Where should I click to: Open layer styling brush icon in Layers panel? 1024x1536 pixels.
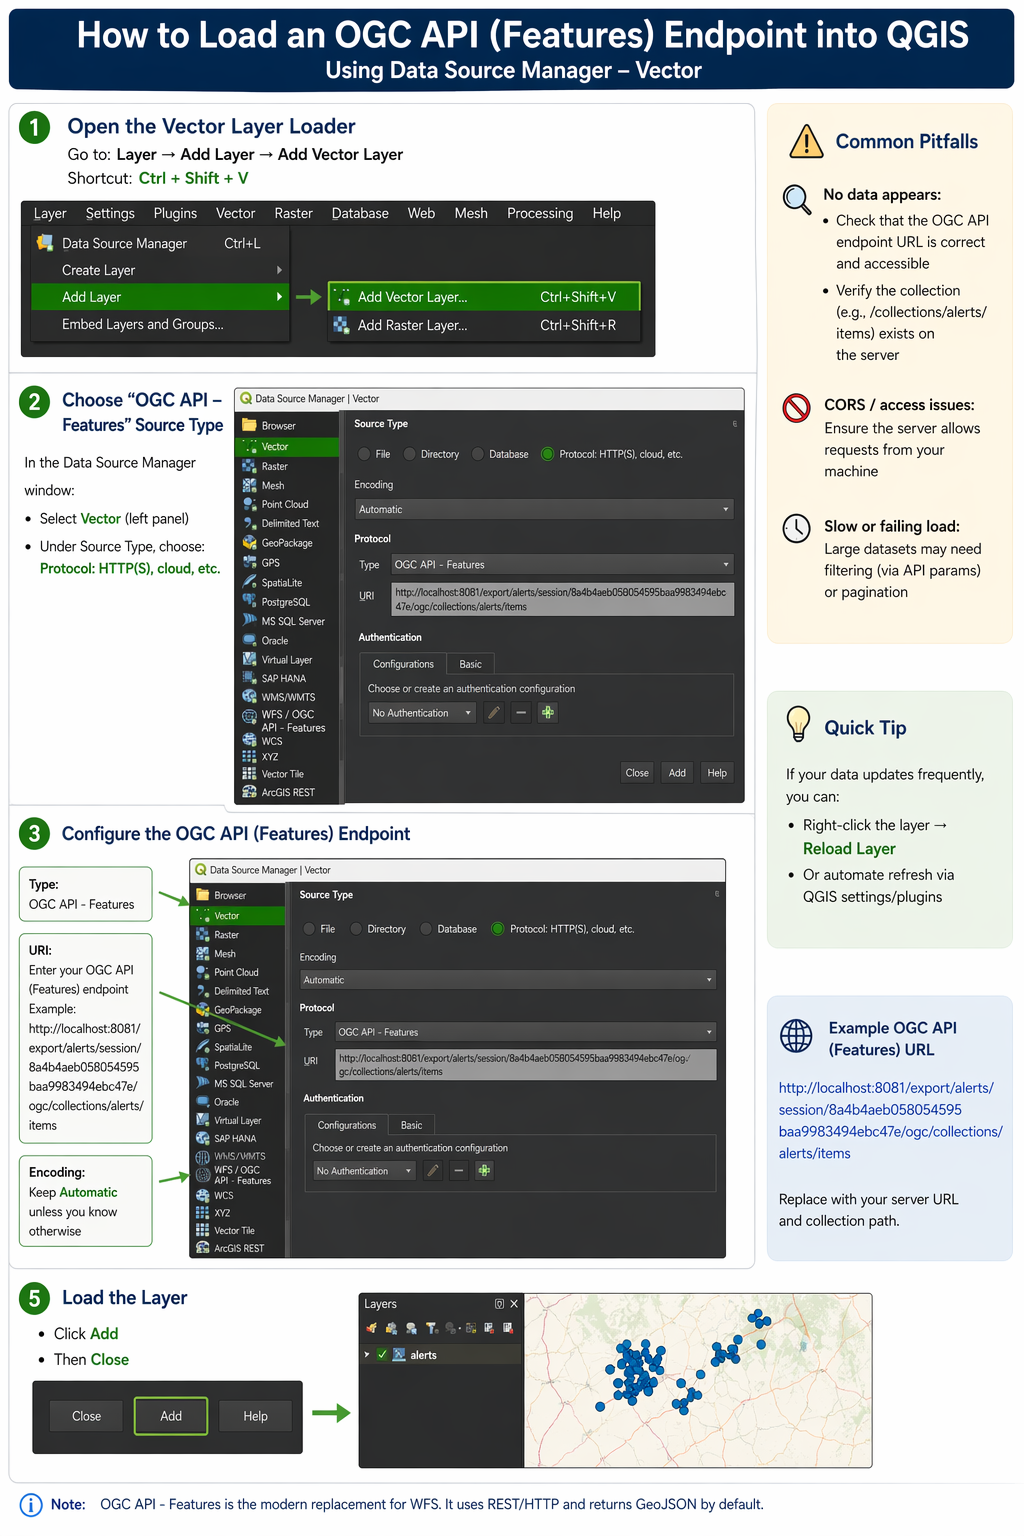[372, 1328]
